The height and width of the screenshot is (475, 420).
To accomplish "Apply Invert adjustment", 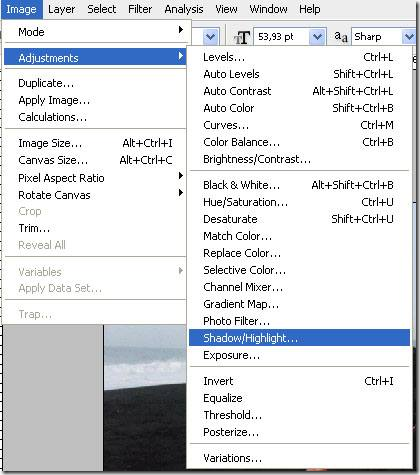I will click(299, 381).
